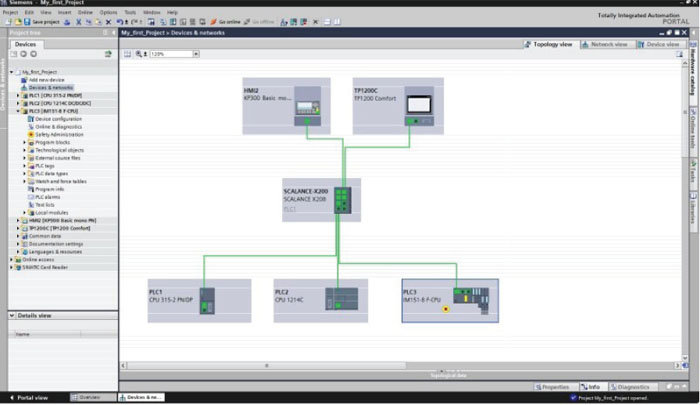The width and height of the screenshot is (700, 405).
Task: Expand the PLC1 [CPU 315-2 PN/DP] node
Action: click(18, 96)
